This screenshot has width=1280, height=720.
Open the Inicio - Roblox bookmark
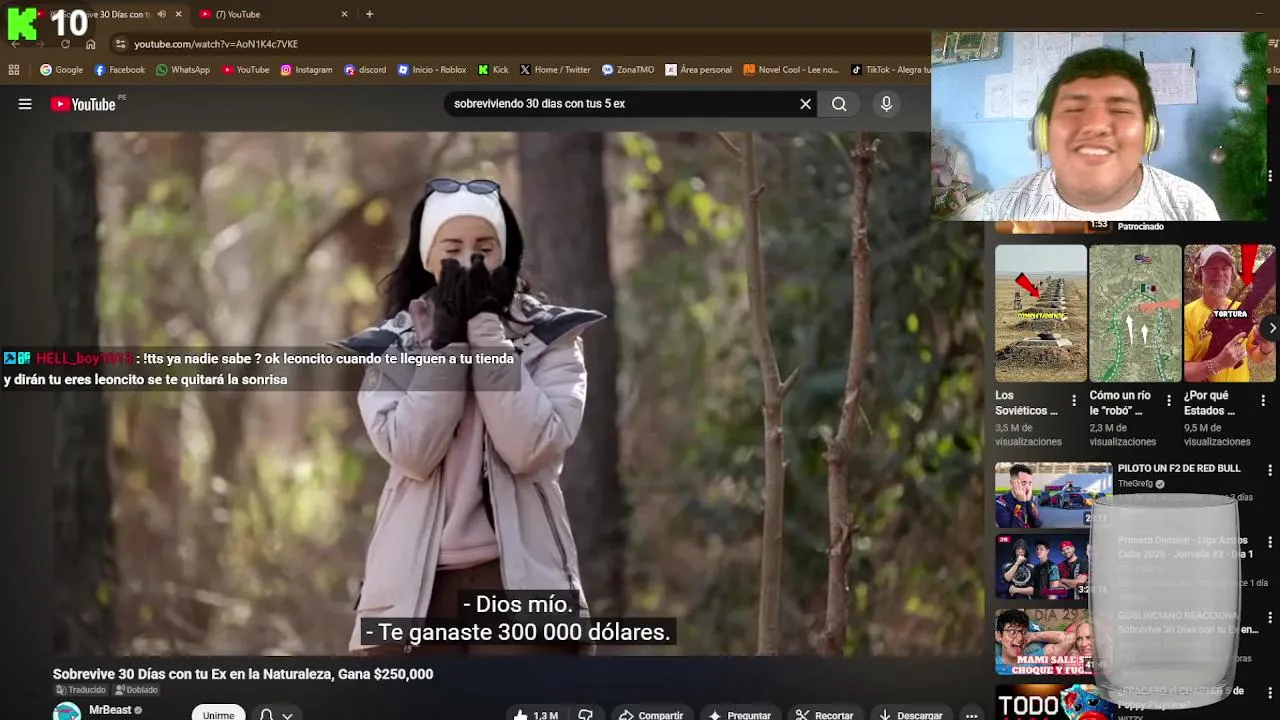coord(432,70)
